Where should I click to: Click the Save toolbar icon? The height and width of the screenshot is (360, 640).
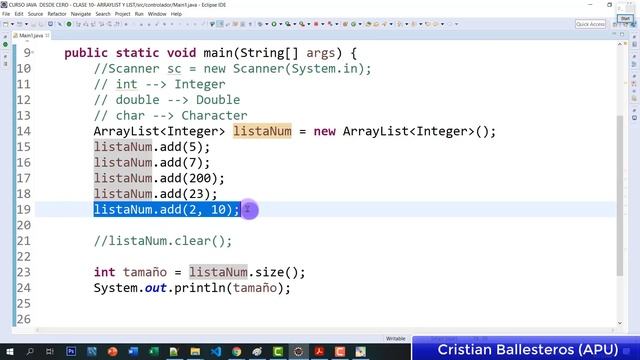pos(33,24)
